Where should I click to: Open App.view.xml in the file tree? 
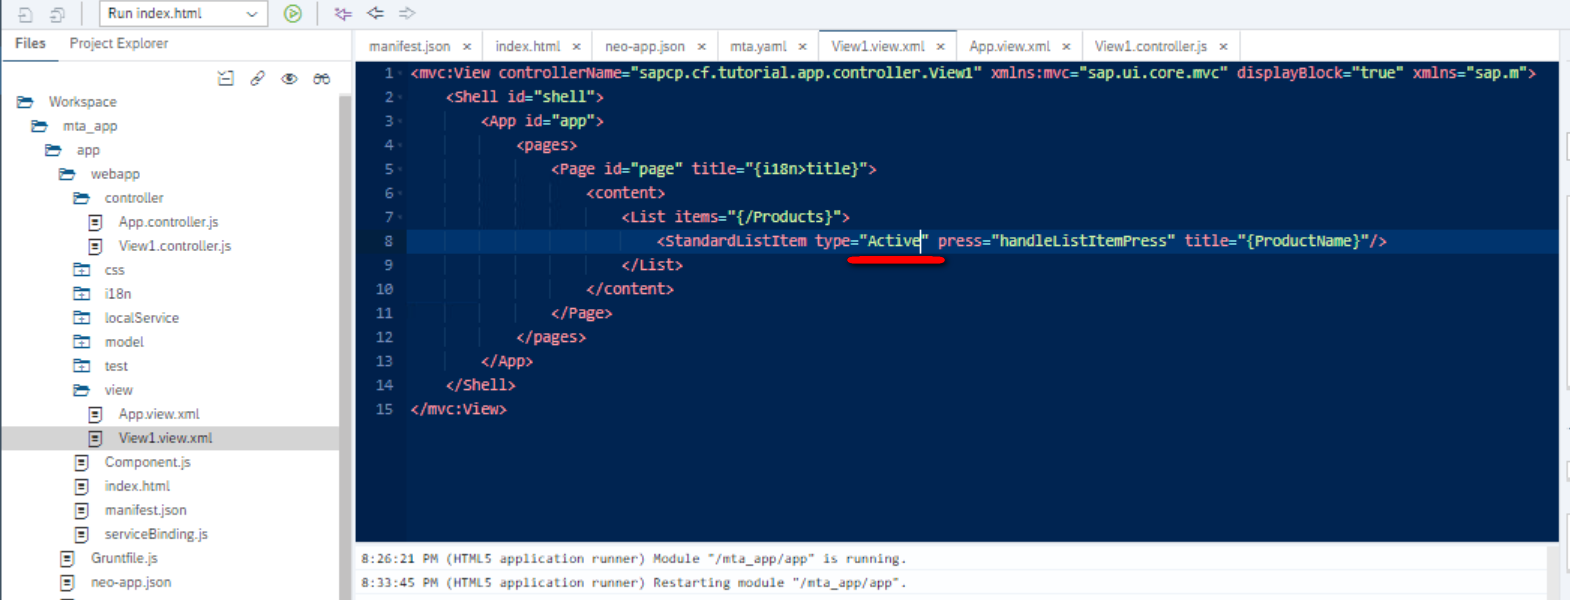click(x=159, y=414)
